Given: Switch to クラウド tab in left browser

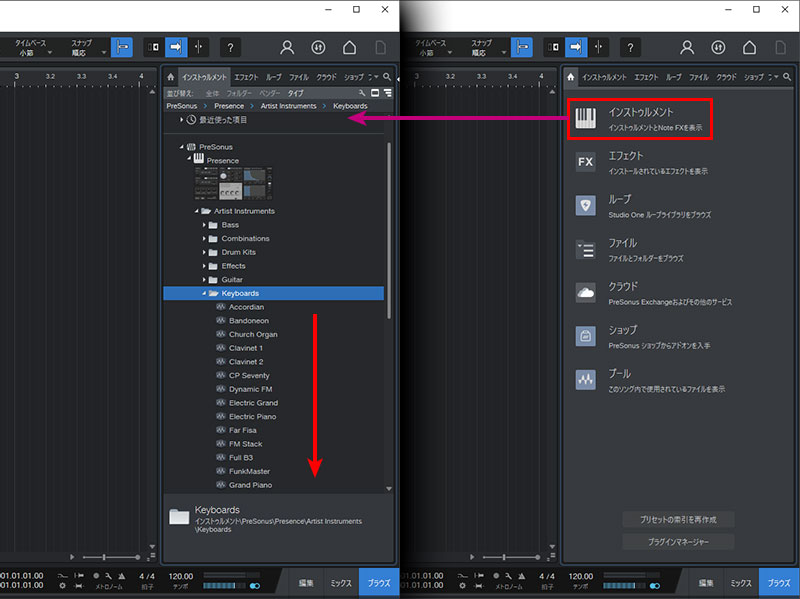Looking at the screenshot, I should 327,77.
